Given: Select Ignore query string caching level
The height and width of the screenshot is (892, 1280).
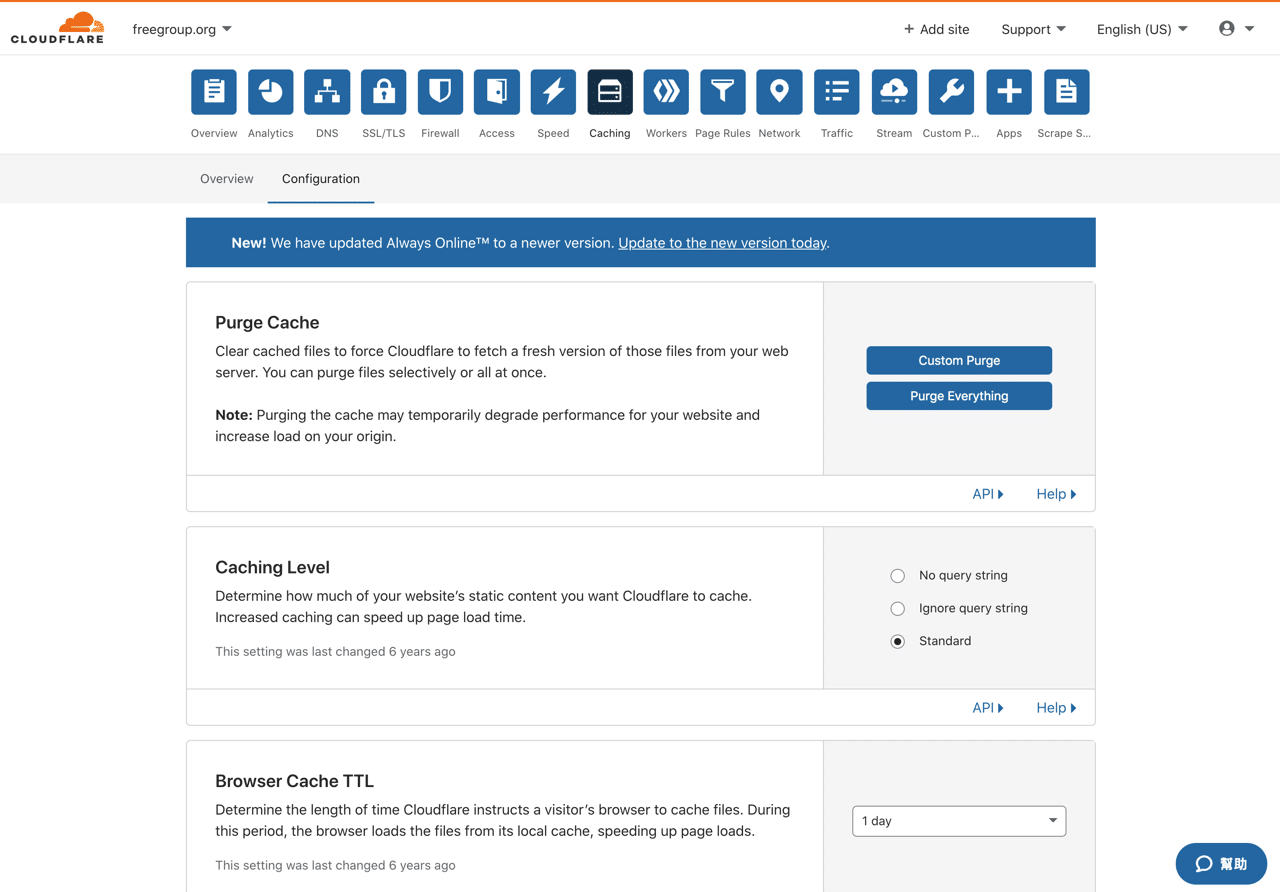Looking at the screenshot, I should 898,609.
